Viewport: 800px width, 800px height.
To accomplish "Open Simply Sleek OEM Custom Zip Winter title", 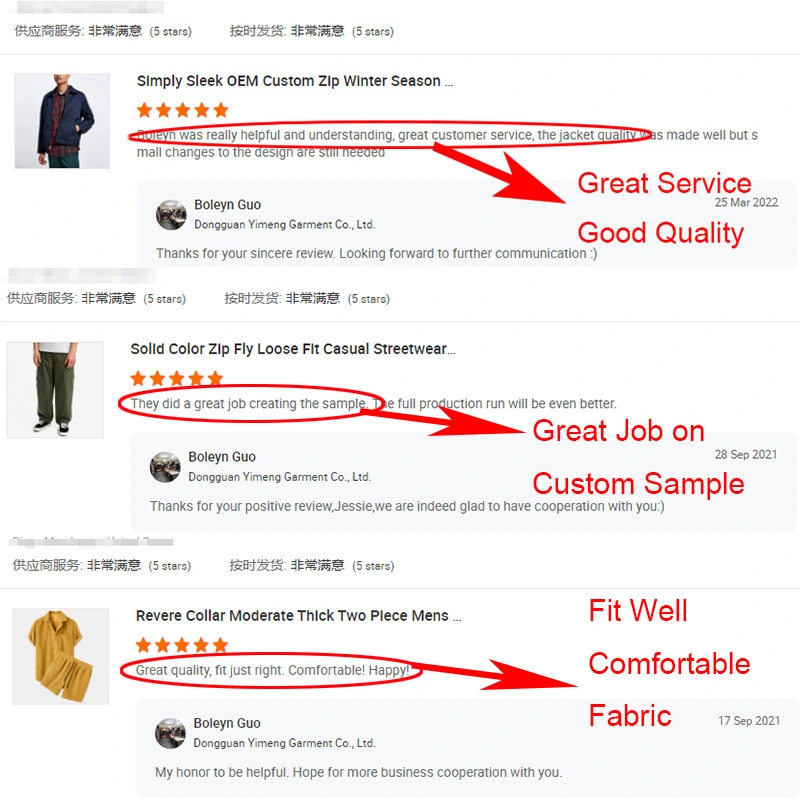I will pos(295,81).
